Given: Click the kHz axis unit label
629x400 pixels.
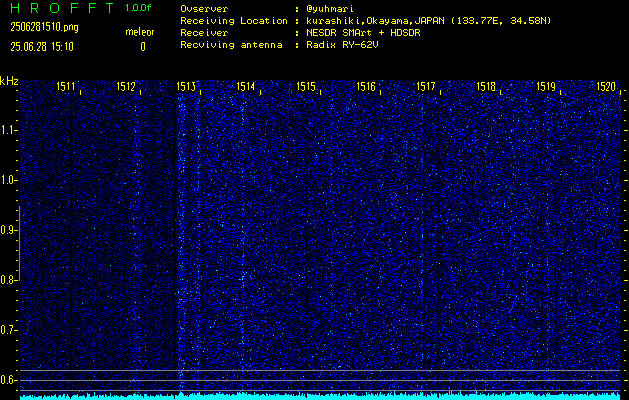Looking at the screenshot, I should (9, 81).
